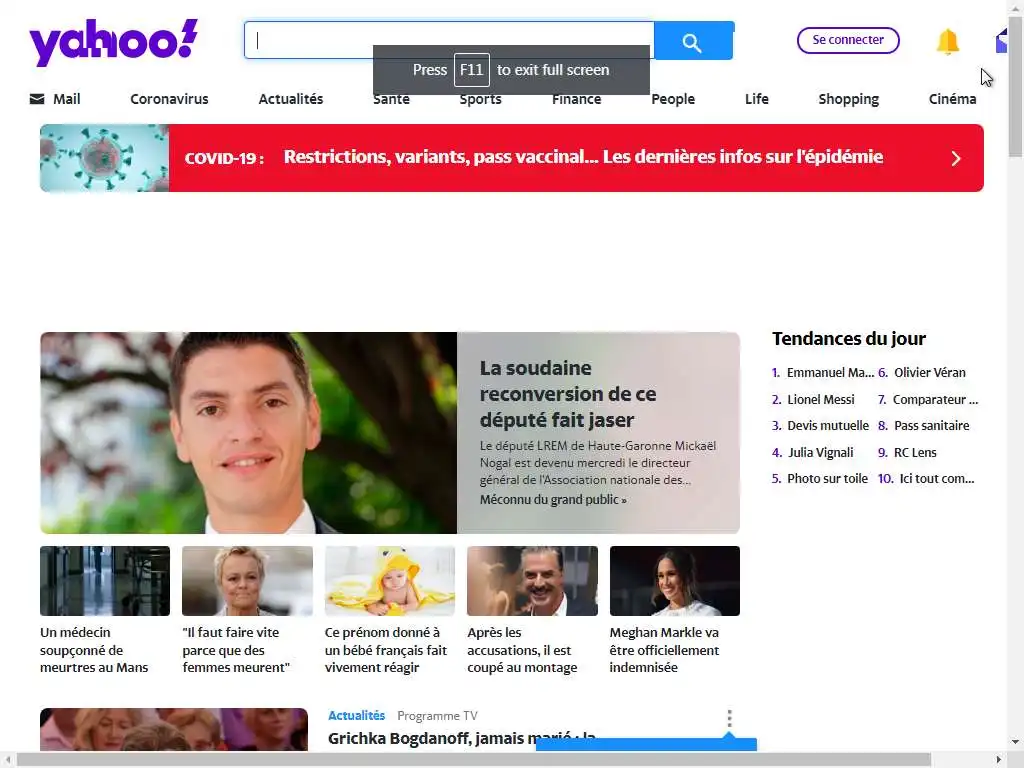Select trending topic Olivier Véran

pos(929,372)
